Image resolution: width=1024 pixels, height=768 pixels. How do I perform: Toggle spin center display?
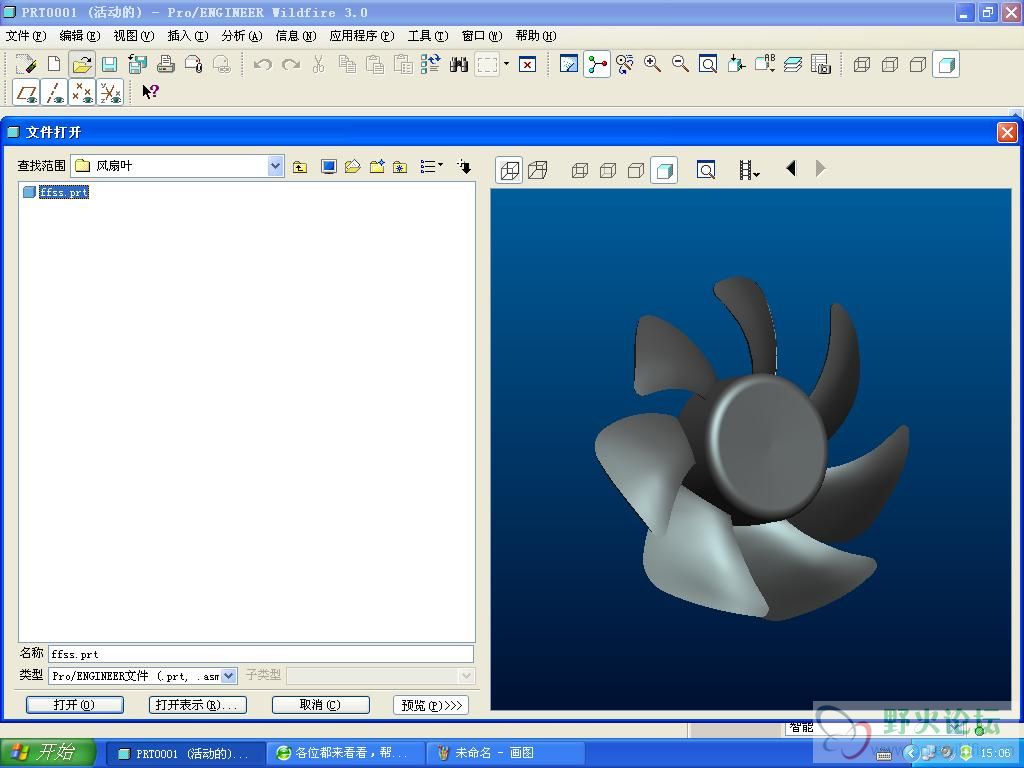pos(597,64)
